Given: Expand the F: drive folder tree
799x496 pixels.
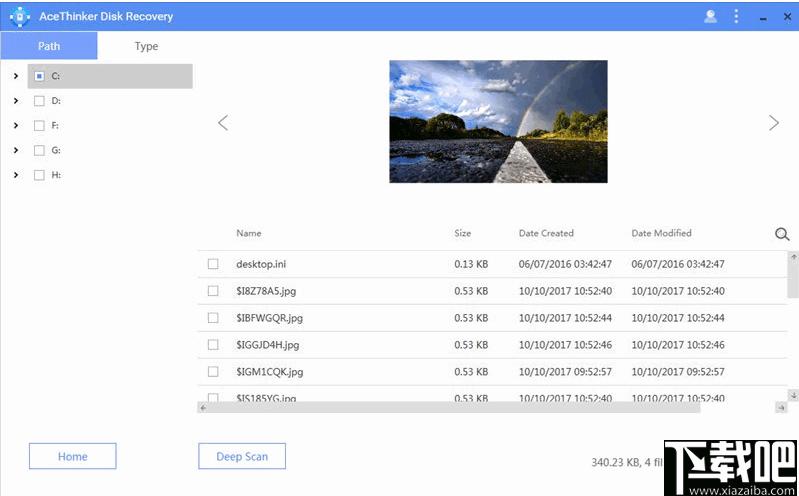Looking at the screenshot, I should pyautogui.click(x=16, y=126).
